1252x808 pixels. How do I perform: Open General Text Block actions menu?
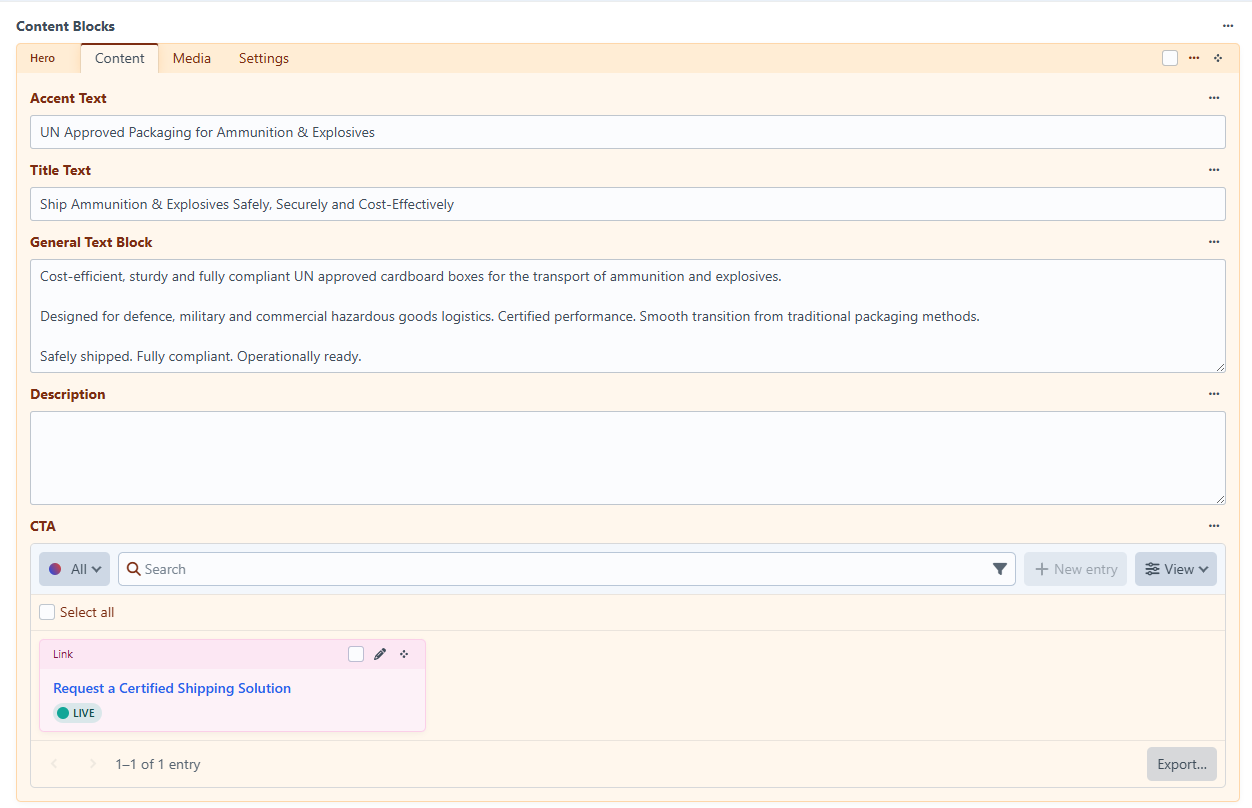[x=1214, y=242]
